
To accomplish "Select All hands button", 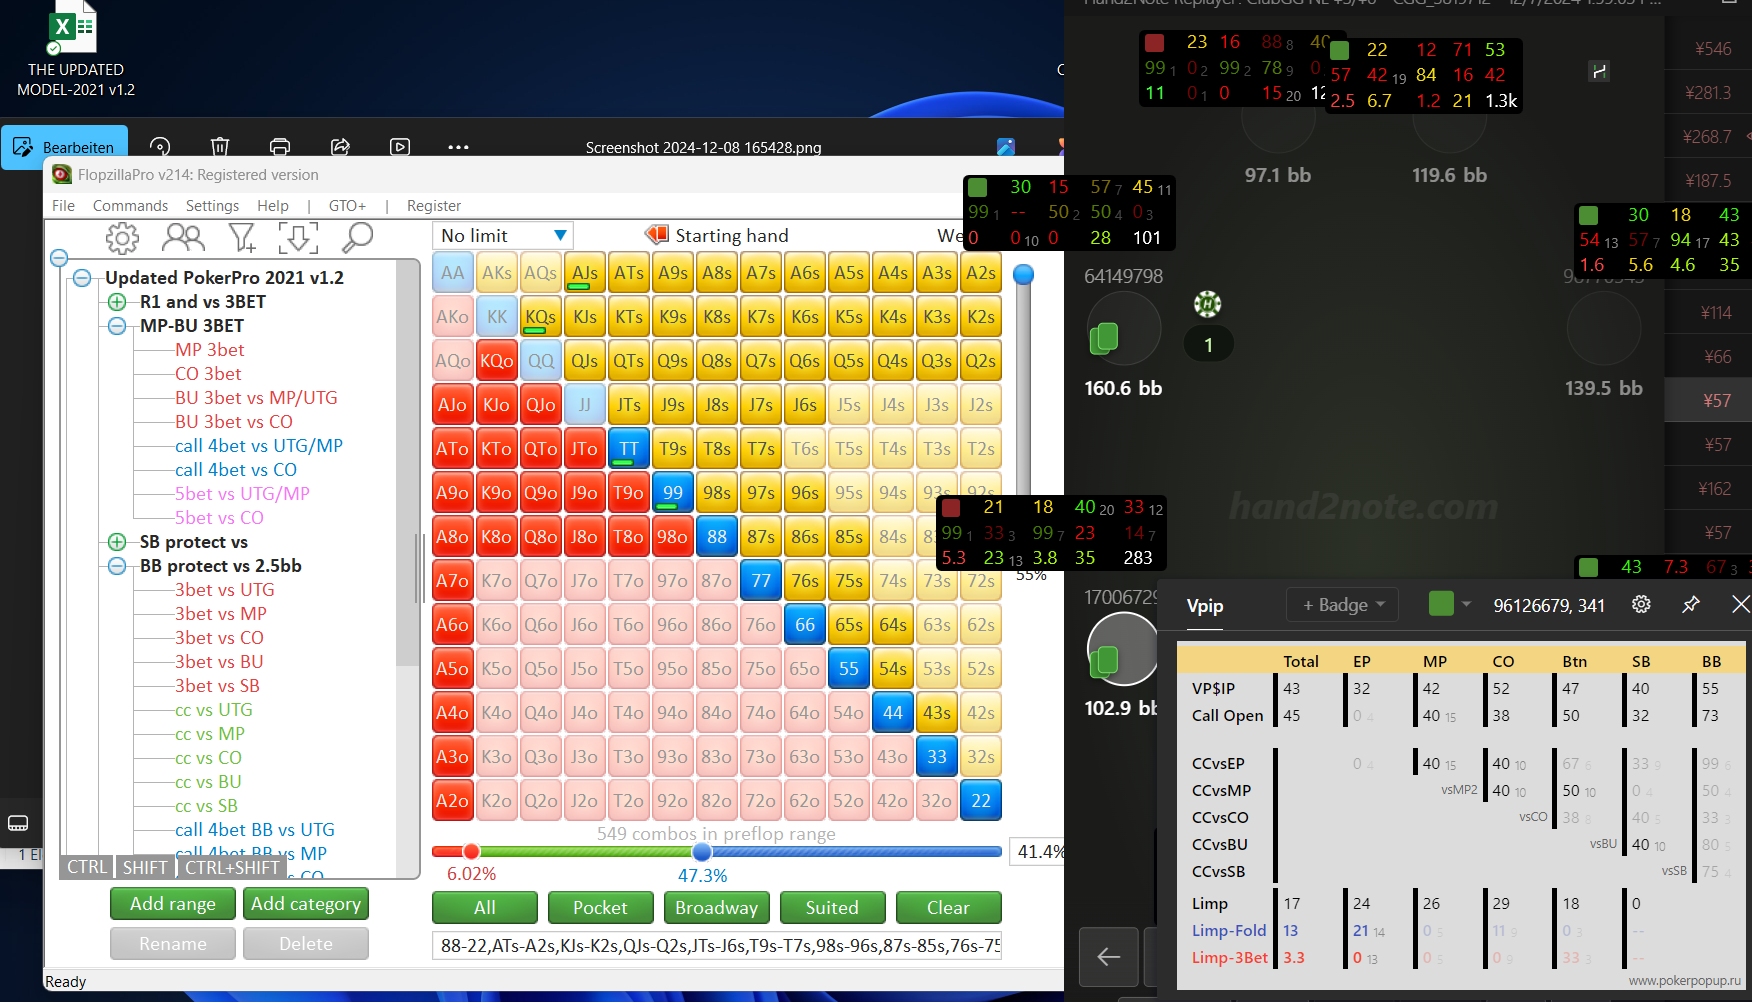I will click(x=485, y=907).
